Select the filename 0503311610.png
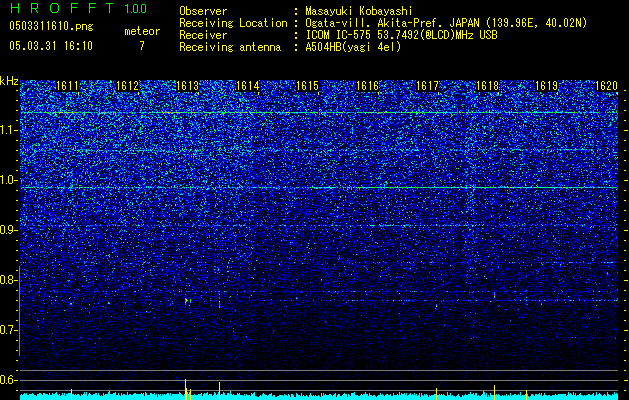The height and width of the screenshot is (400, 629). [51, 27]
